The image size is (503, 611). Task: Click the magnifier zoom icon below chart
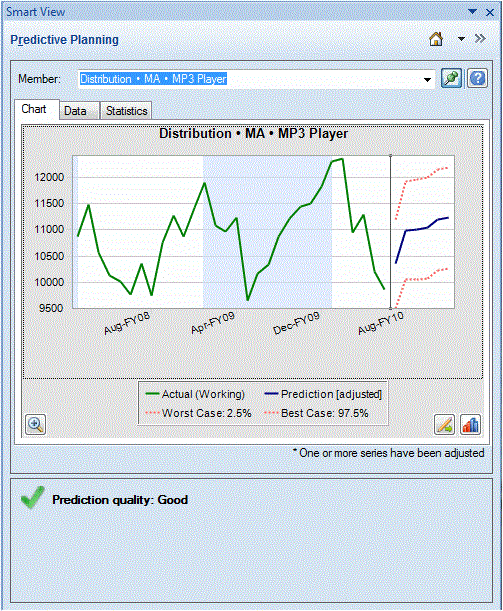(x=35, y=424)
